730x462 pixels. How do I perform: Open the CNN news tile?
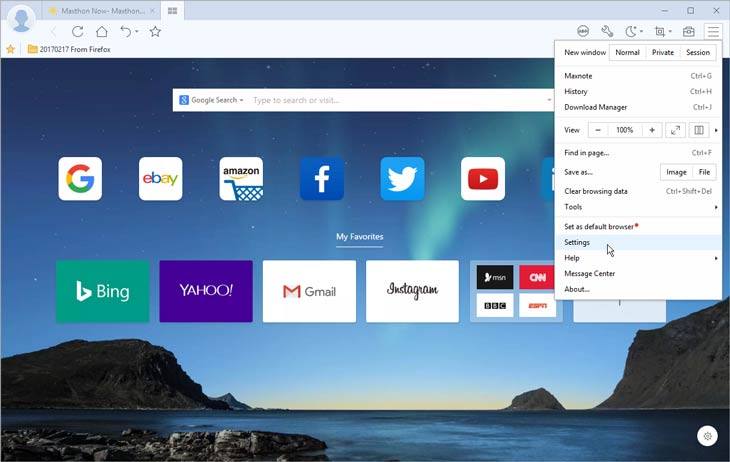click(537, 278)
